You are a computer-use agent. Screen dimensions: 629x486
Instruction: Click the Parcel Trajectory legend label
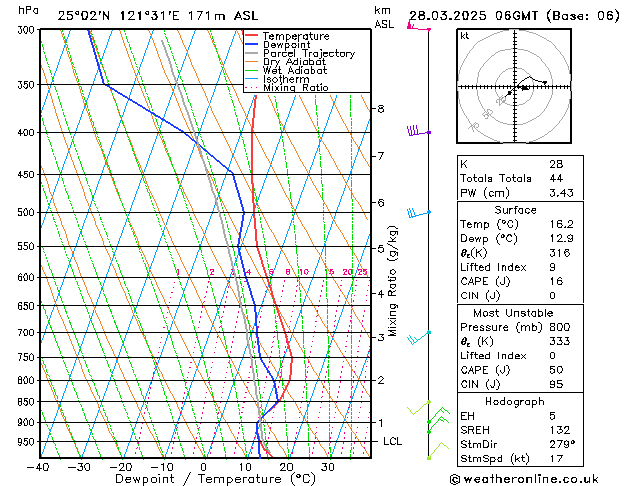[309, 53]
